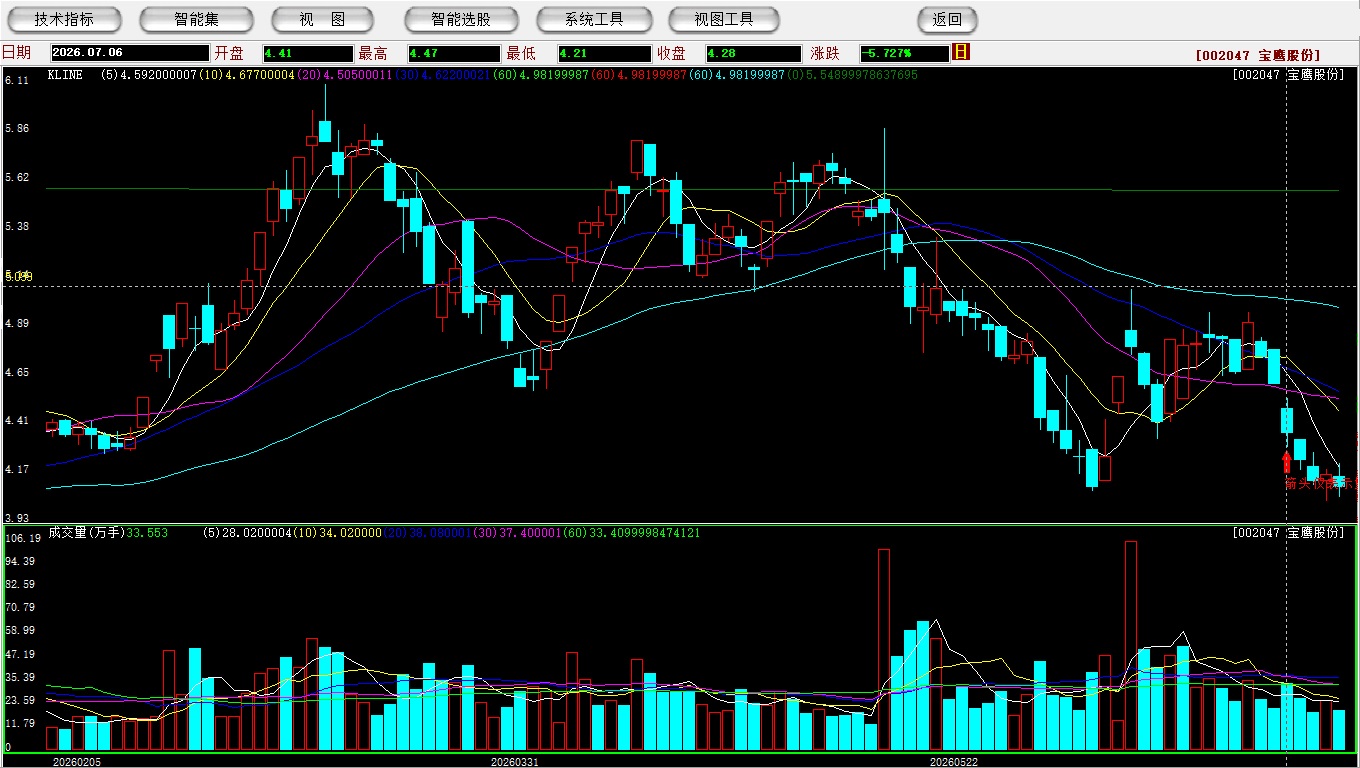
Task: Select the magenta (20) MA legend value 4.50500011
Action: pos(346,75)
